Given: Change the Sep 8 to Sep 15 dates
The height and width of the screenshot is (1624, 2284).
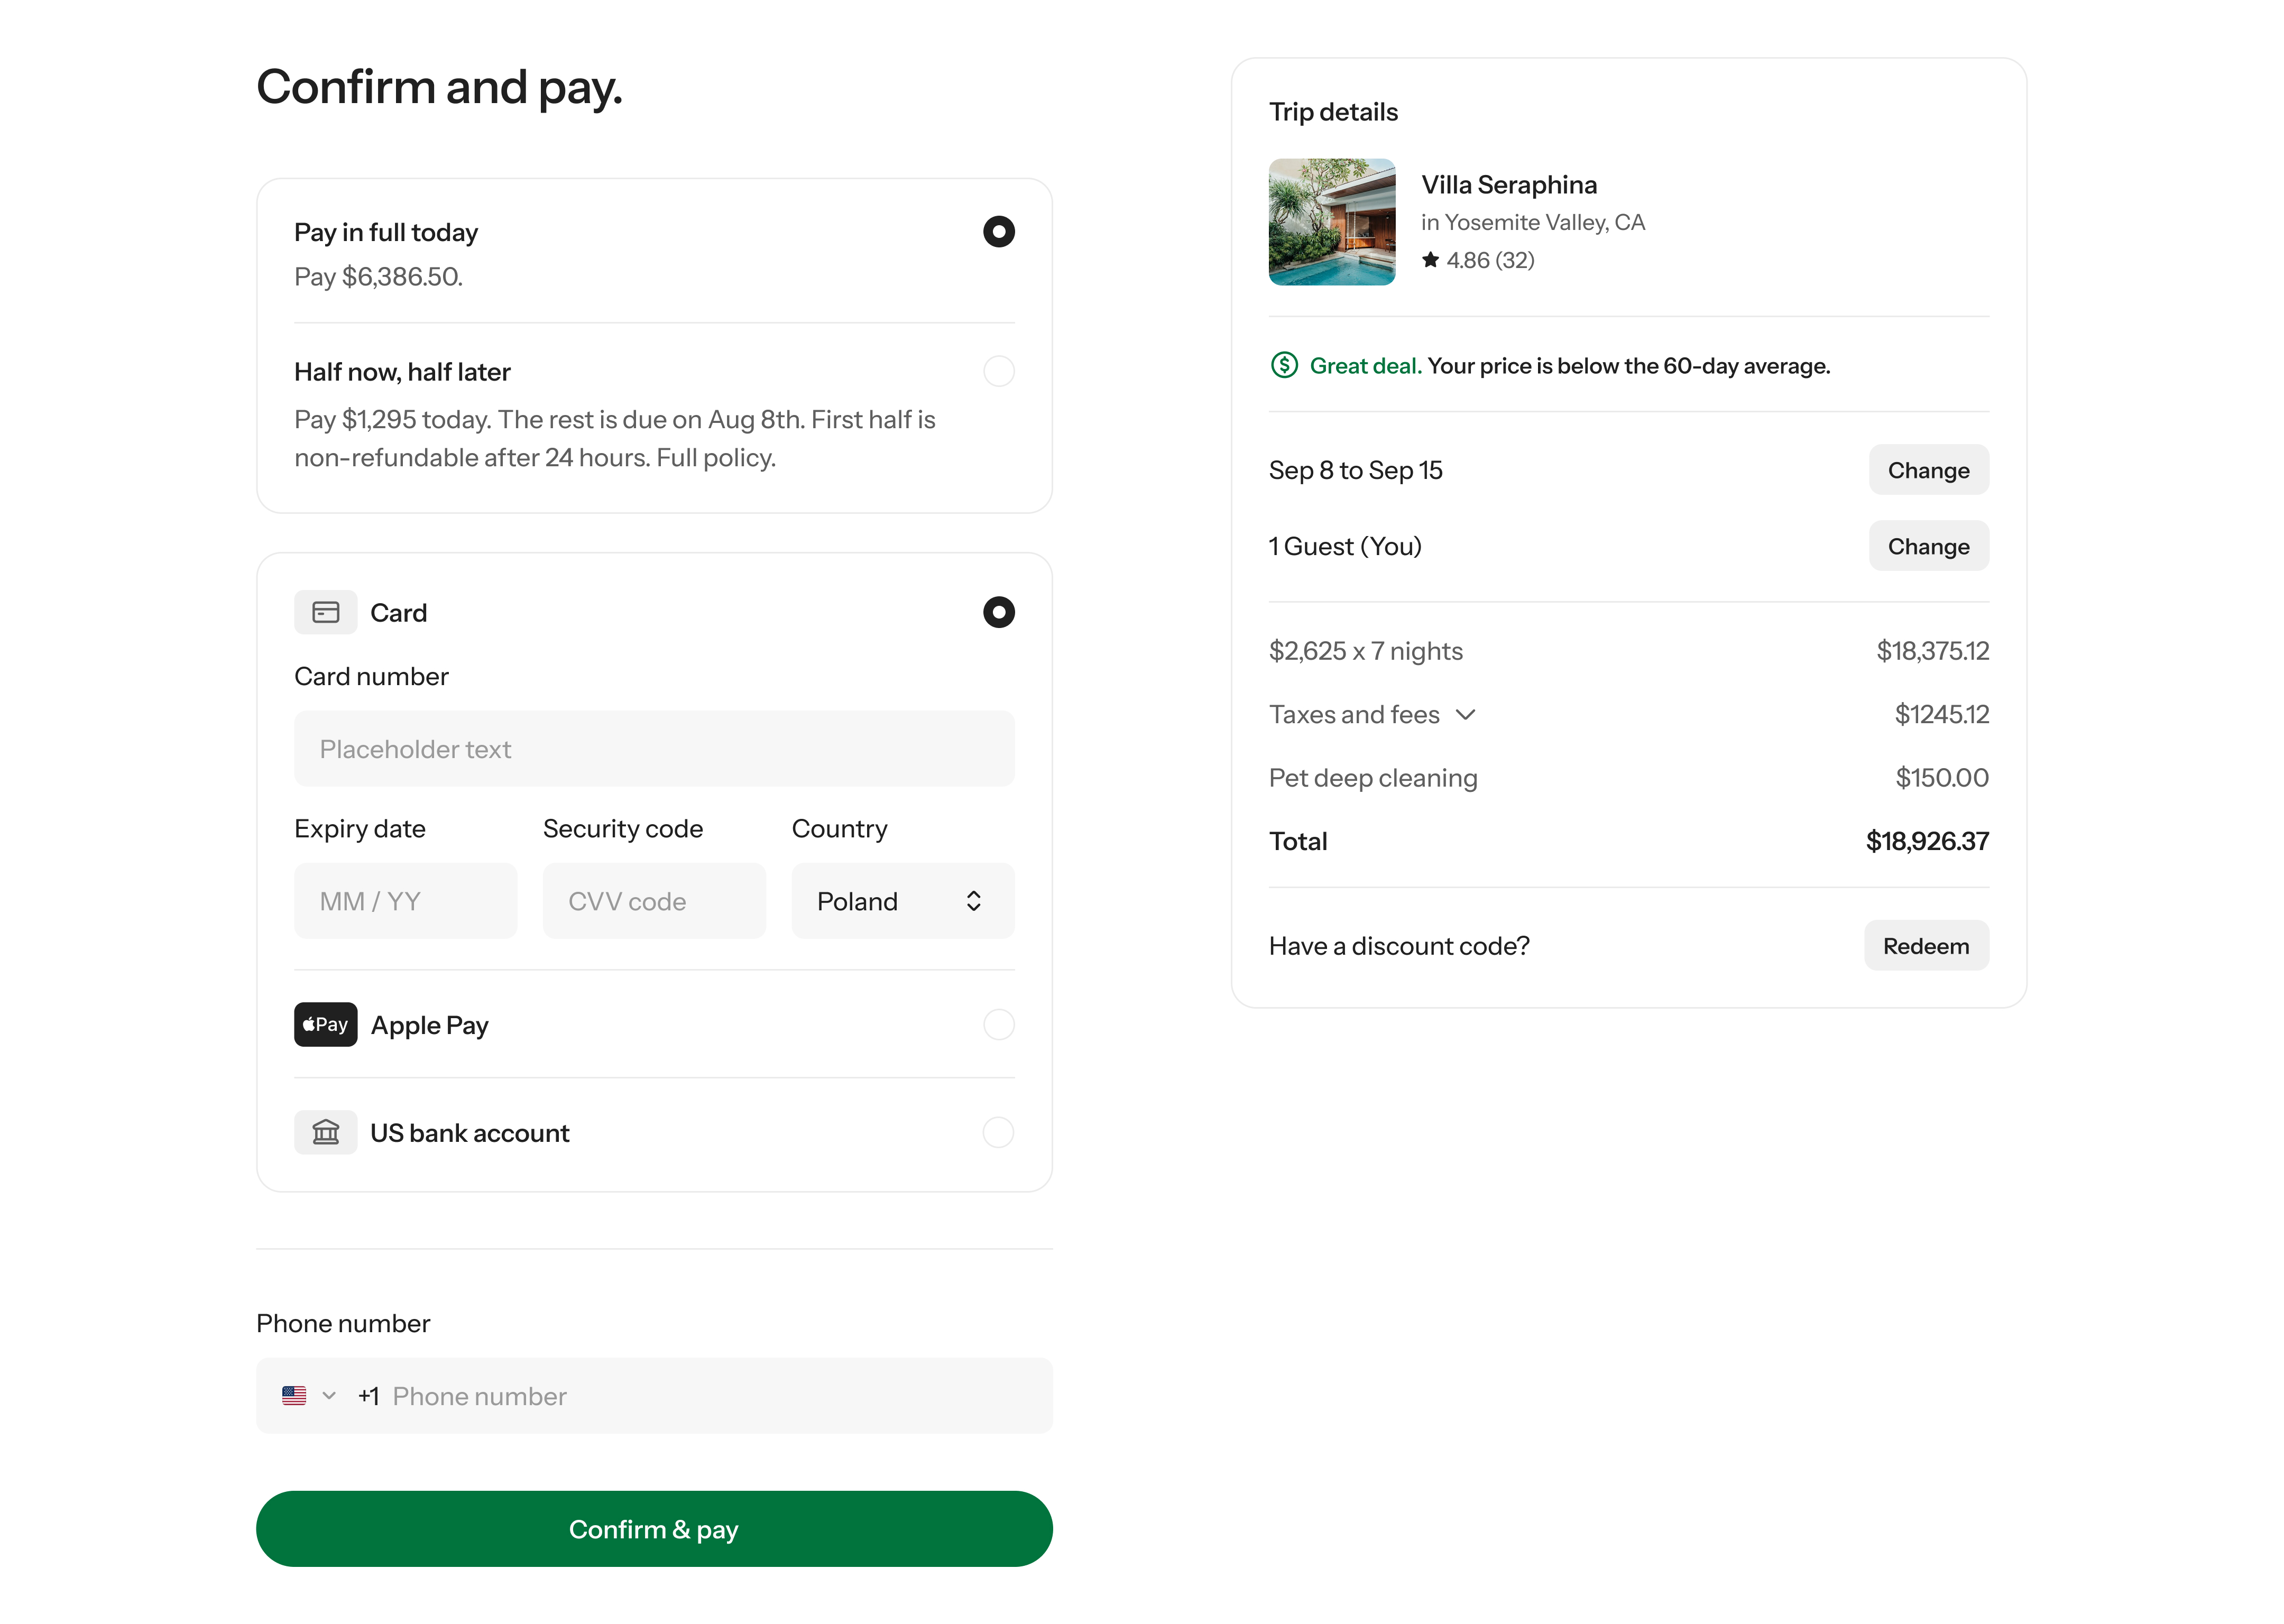Looking at the screenshot, I should (x=1927, y=470).
